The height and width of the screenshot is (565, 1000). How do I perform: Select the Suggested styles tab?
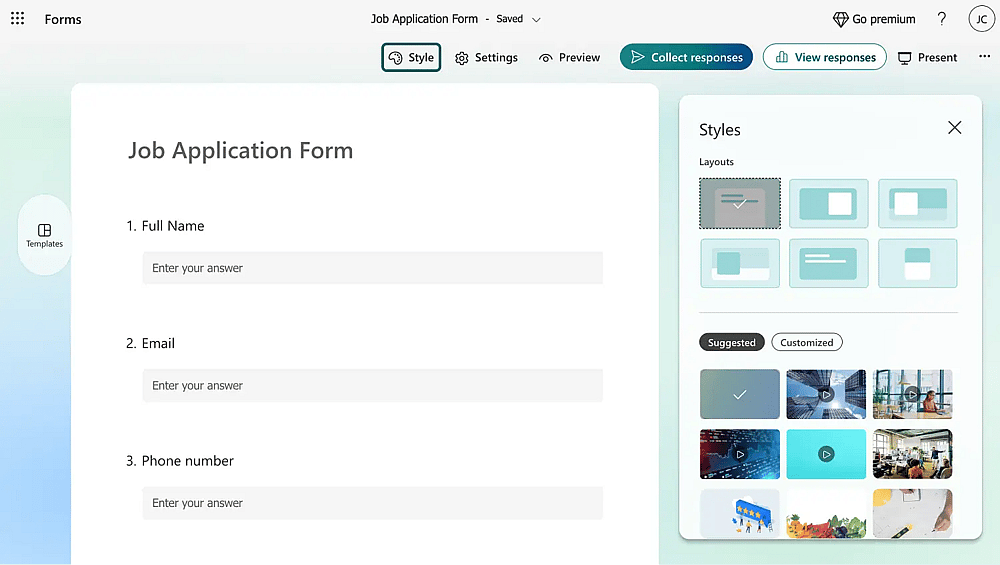coord(732,342)
